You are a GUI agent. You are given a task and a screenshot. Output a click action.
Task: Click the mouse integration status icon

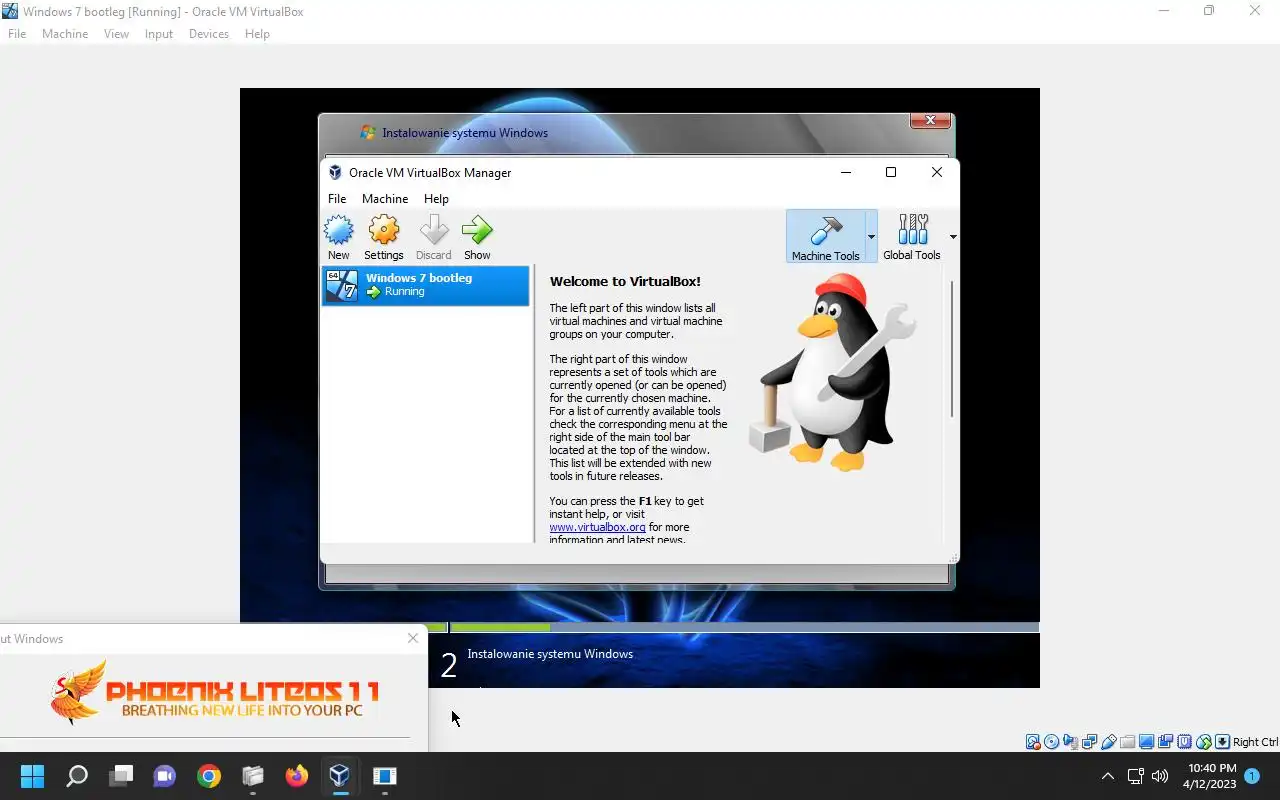pyautogui.click(x=1204, y=742)
